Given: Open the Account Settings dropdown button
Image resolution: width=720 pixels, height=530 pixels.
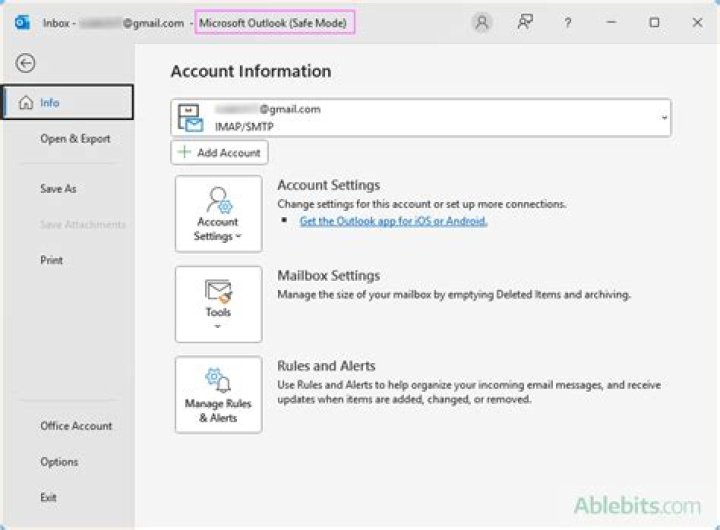Looking at the screenshot, I should point(218,213).
